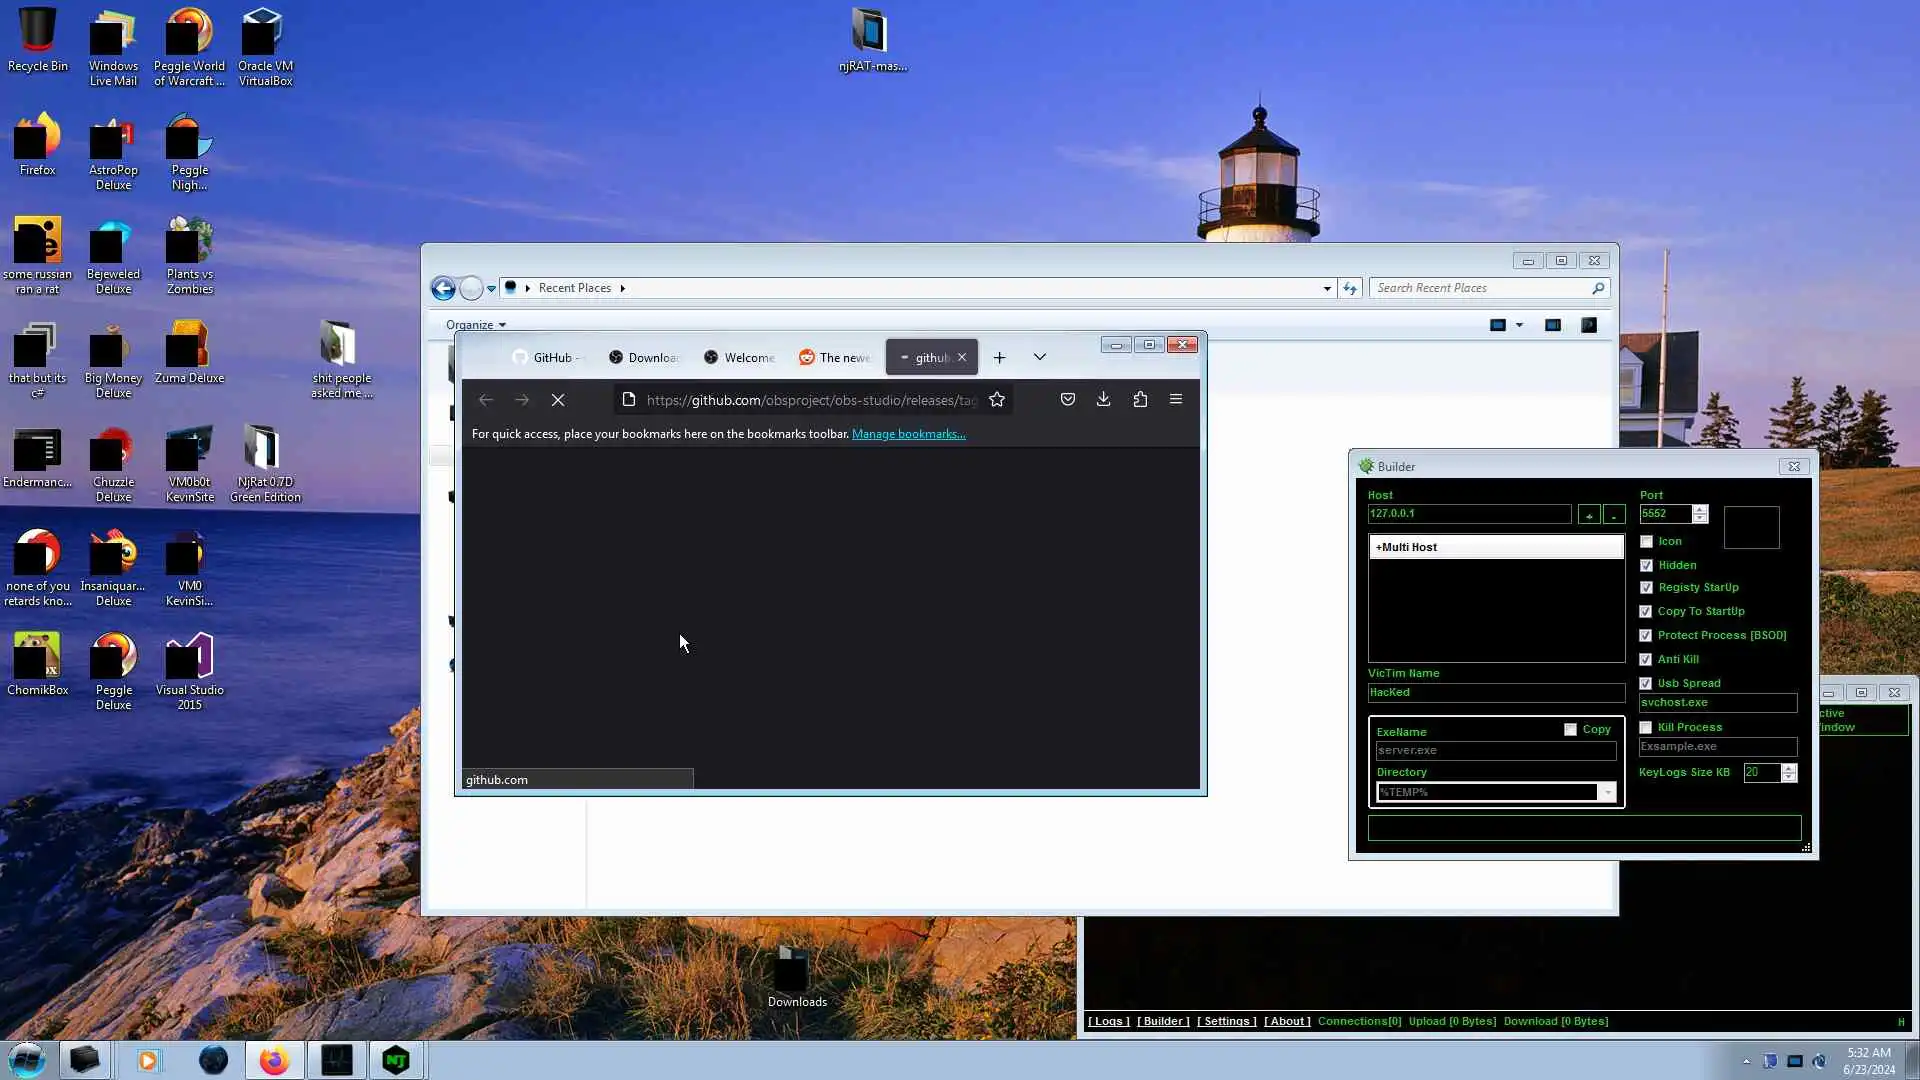This screenshot has width=1920, height=1080.
Task: Click the Manage bookmarks link
Action: click(x=908, y=434)
